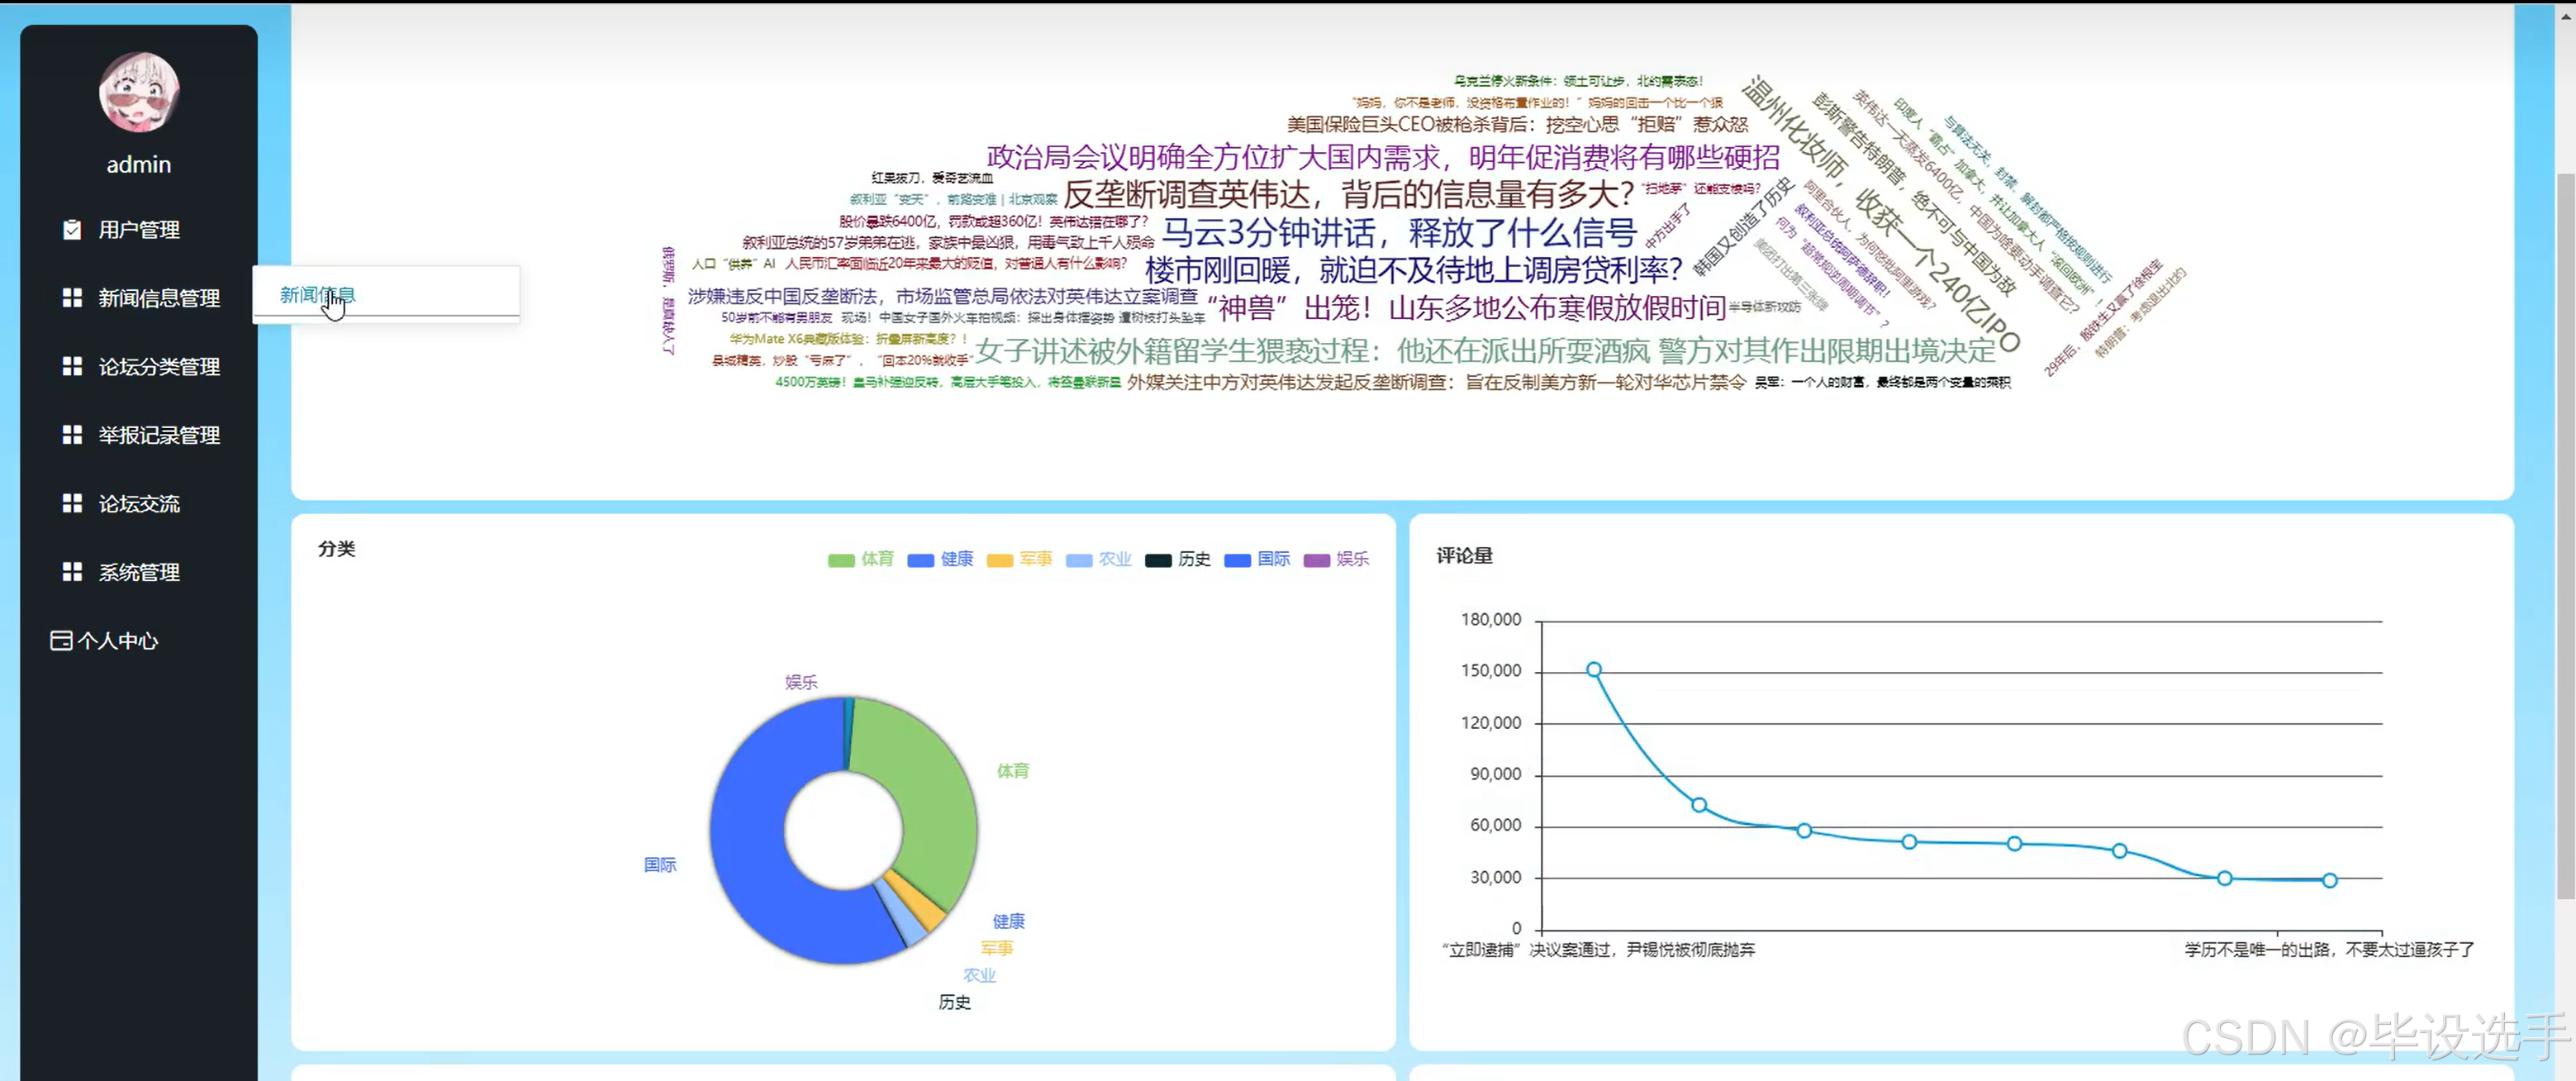Toggle the 国际 legend item
This screenshot has width=2576, height=1081.
pos(1257,559)
